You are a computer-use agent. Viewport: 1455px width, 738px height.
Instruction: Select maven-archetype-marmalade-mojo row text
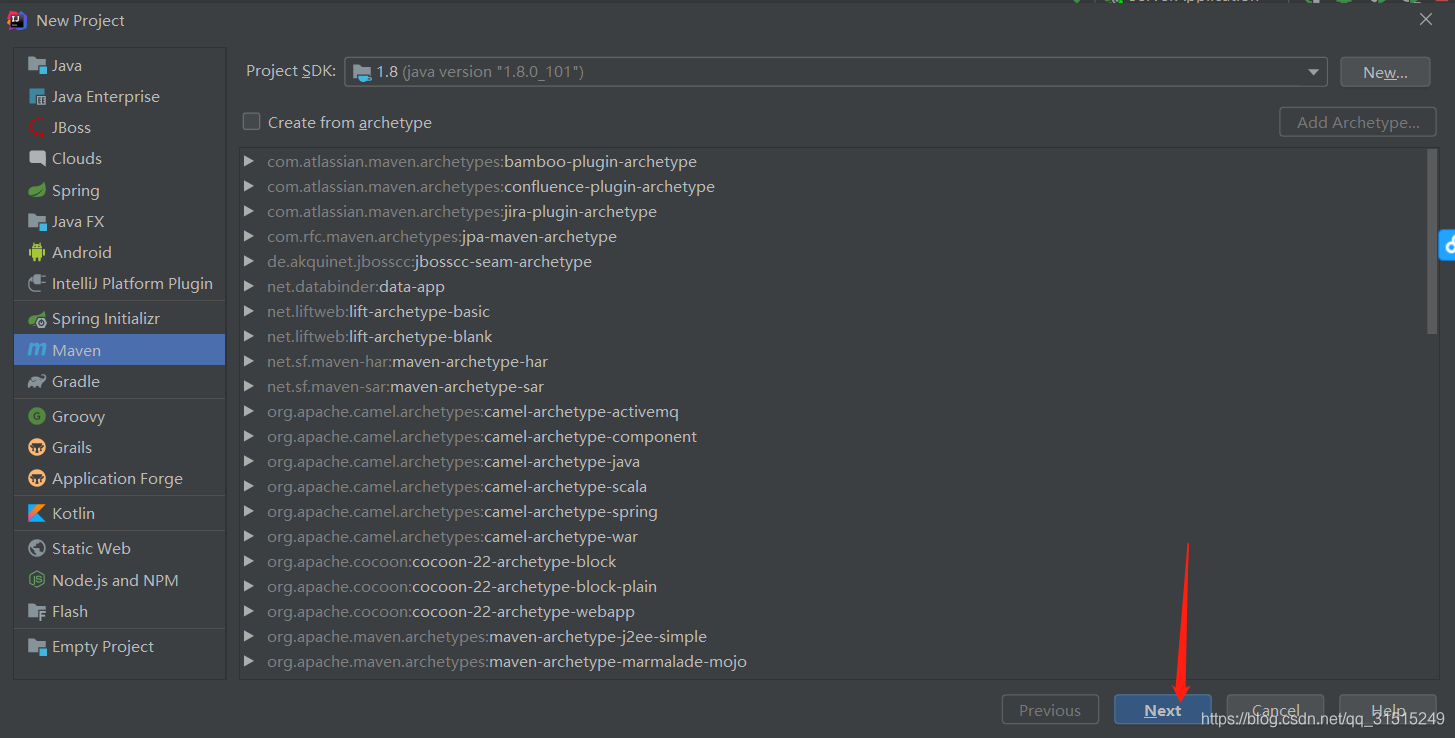click(507, 661)
